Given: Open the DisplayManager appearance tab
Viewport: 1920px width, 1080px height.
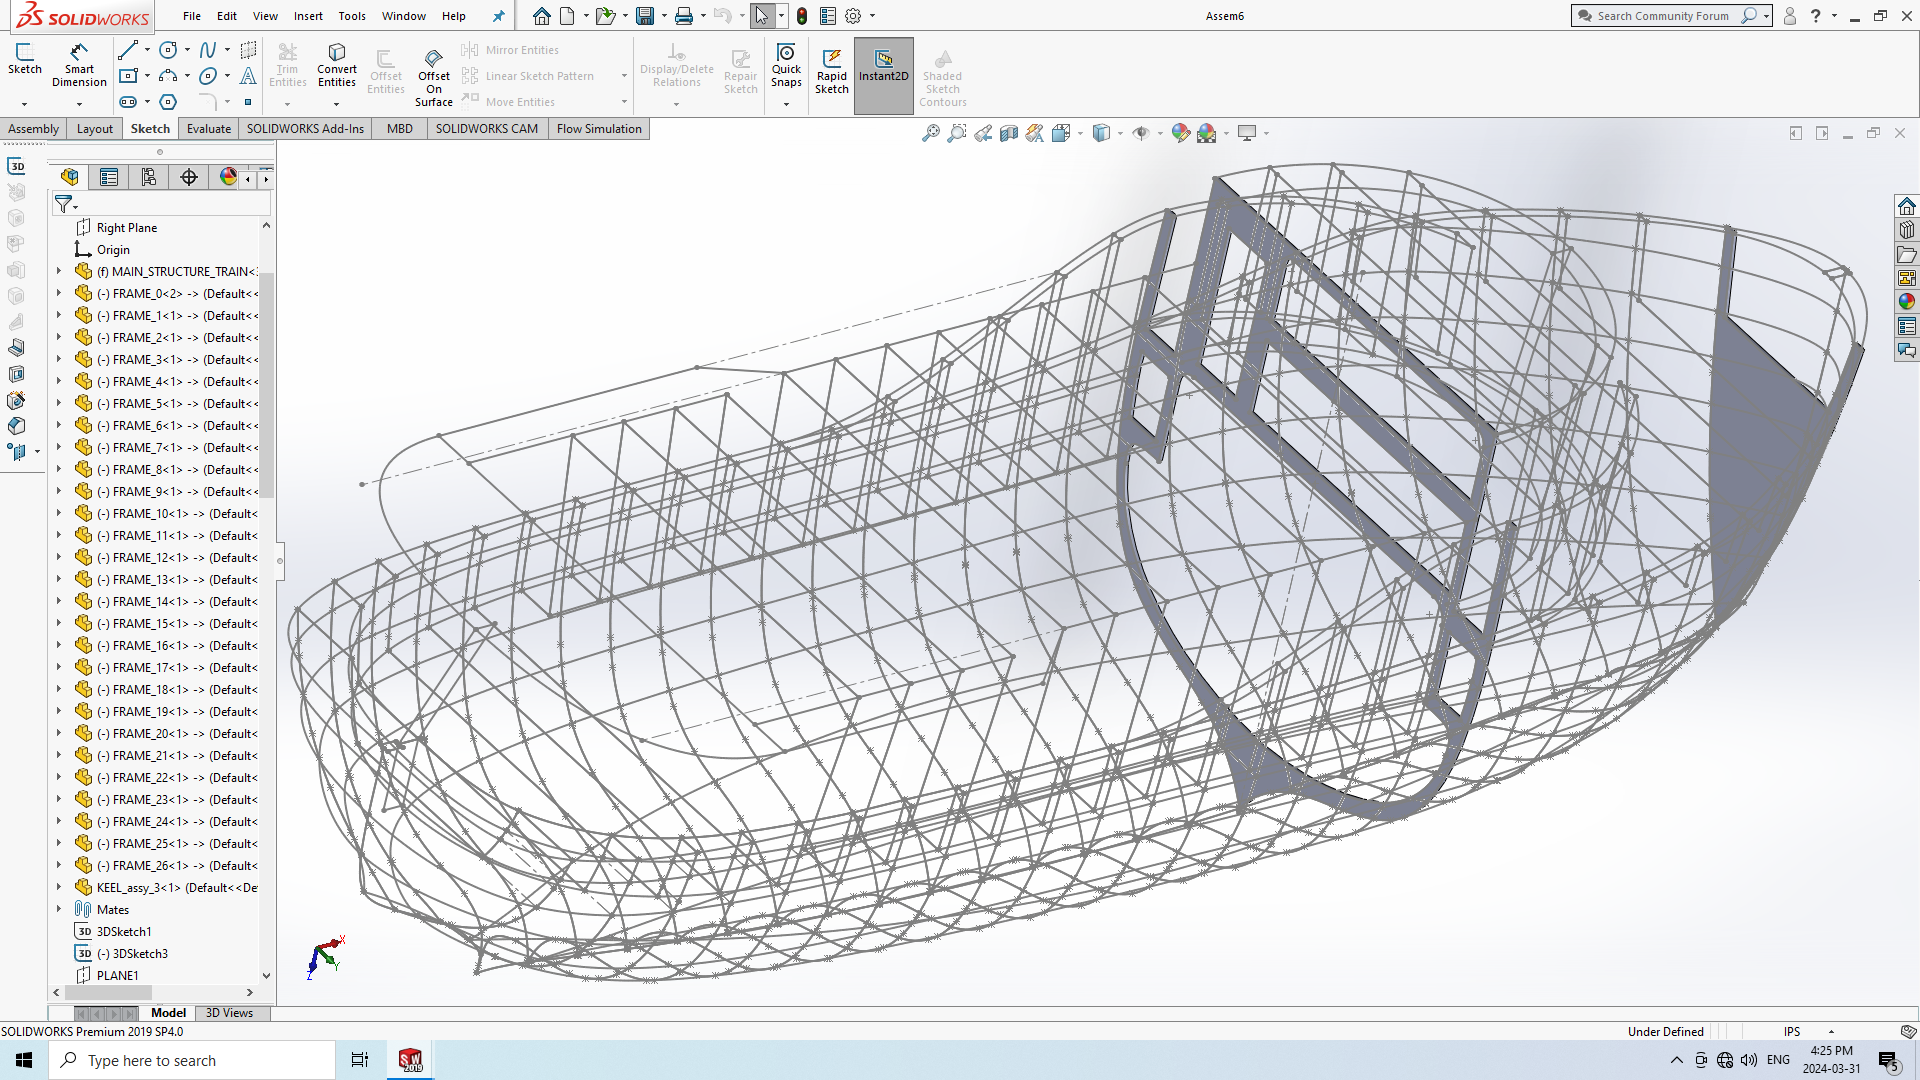Looking at the screenshot, I should point(228,177).
